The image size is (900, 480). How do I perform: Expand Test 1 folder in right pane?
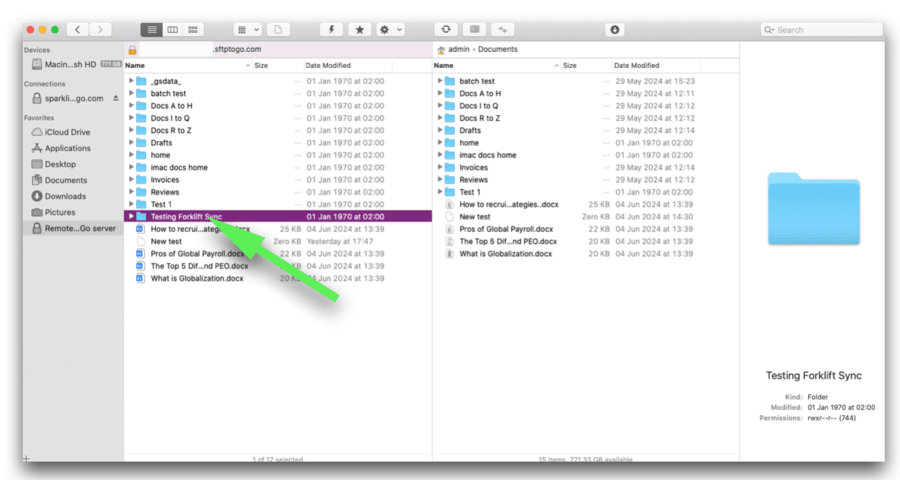pos(440,192)
